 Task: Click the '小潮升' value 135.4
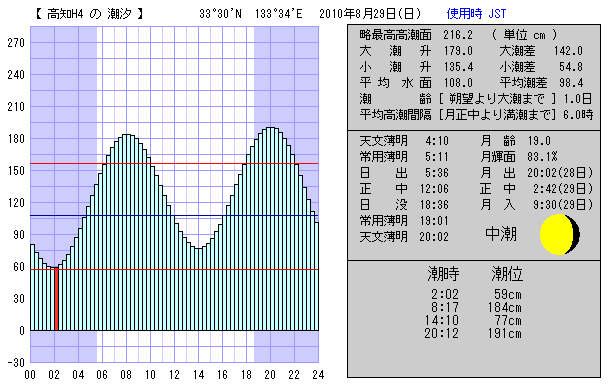pyautogui.click(x=458, y=67)
